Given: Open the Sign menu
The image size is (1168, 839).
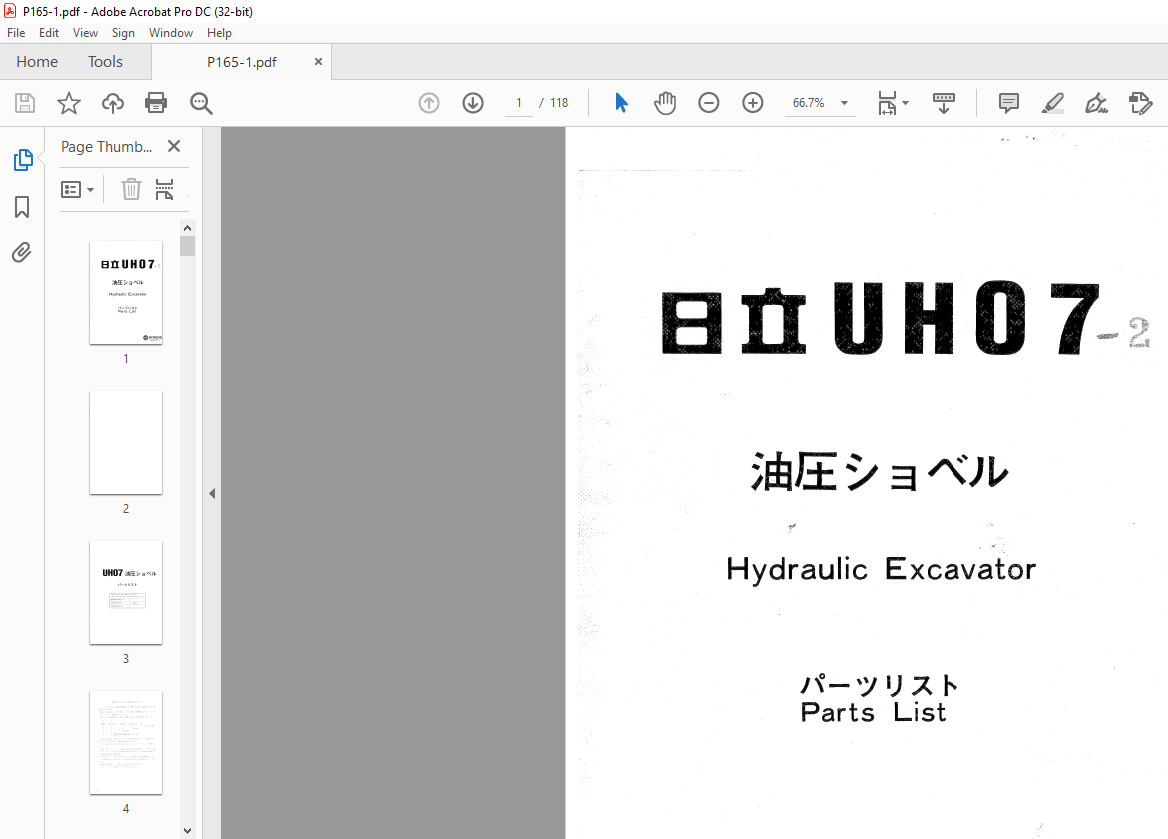Looking at the screenshot, I should (123, 33).
